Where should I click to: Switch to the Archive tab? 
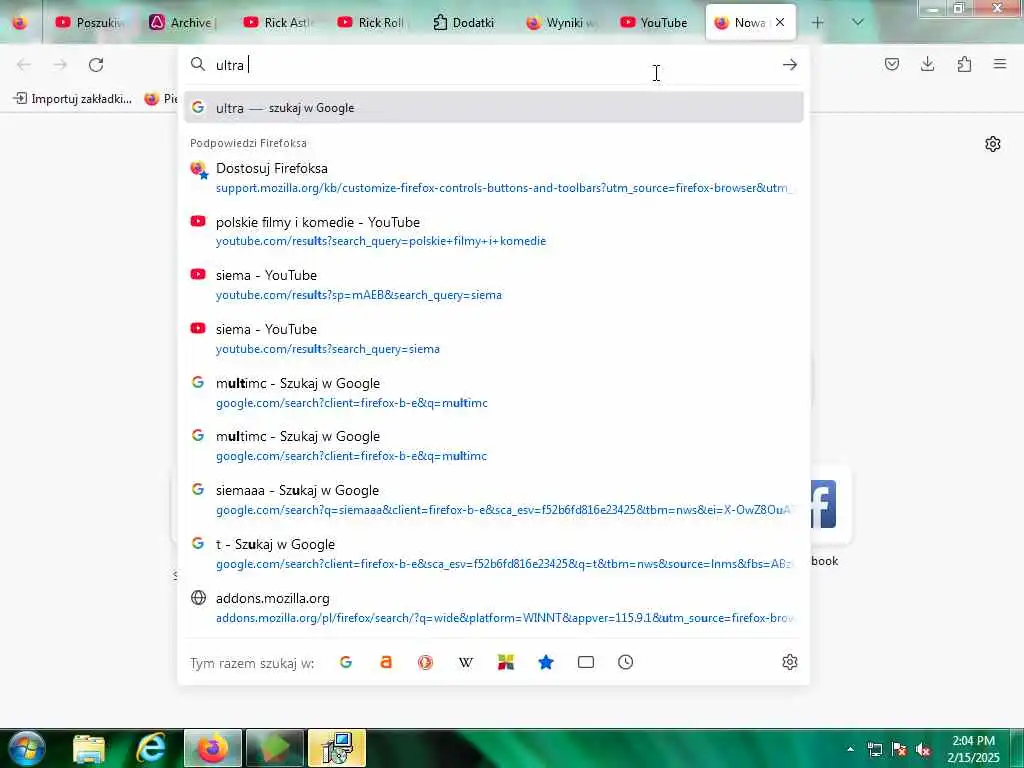(x=184, y=23)
